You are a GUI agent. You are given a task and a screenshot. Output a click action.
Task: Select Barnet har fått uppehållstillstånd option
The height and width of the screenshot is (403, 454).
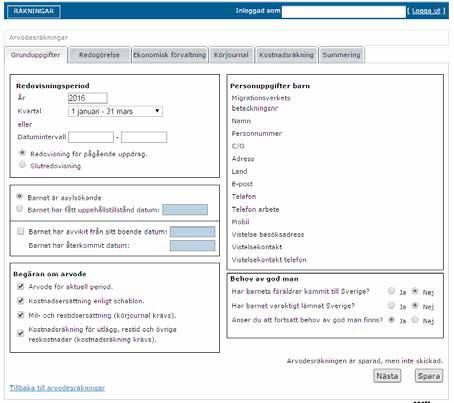tap(19, 209)
